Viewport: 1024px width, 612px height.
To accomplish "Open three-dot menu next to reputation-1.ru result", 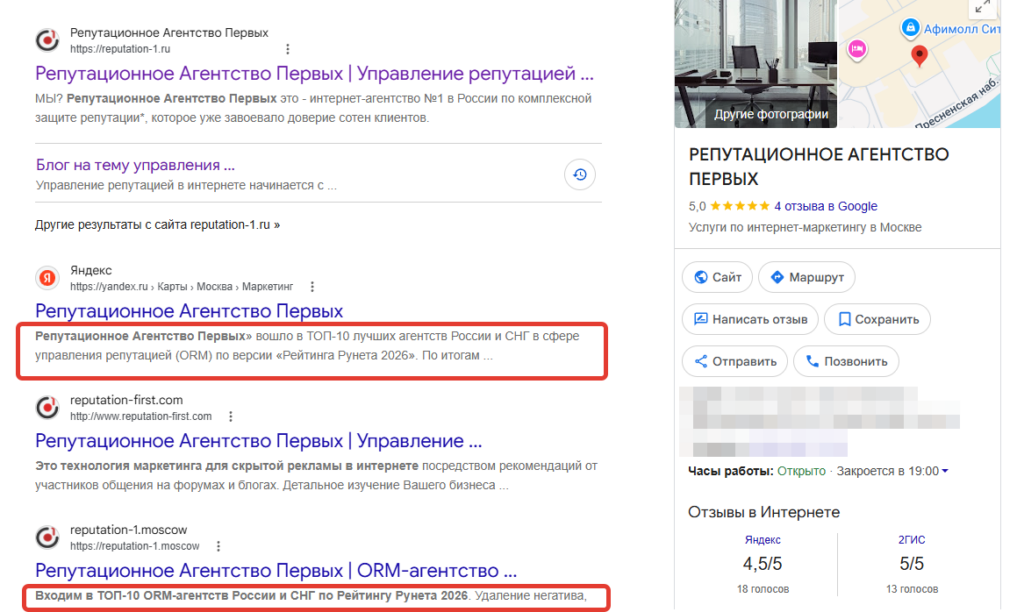I will 287,49.
